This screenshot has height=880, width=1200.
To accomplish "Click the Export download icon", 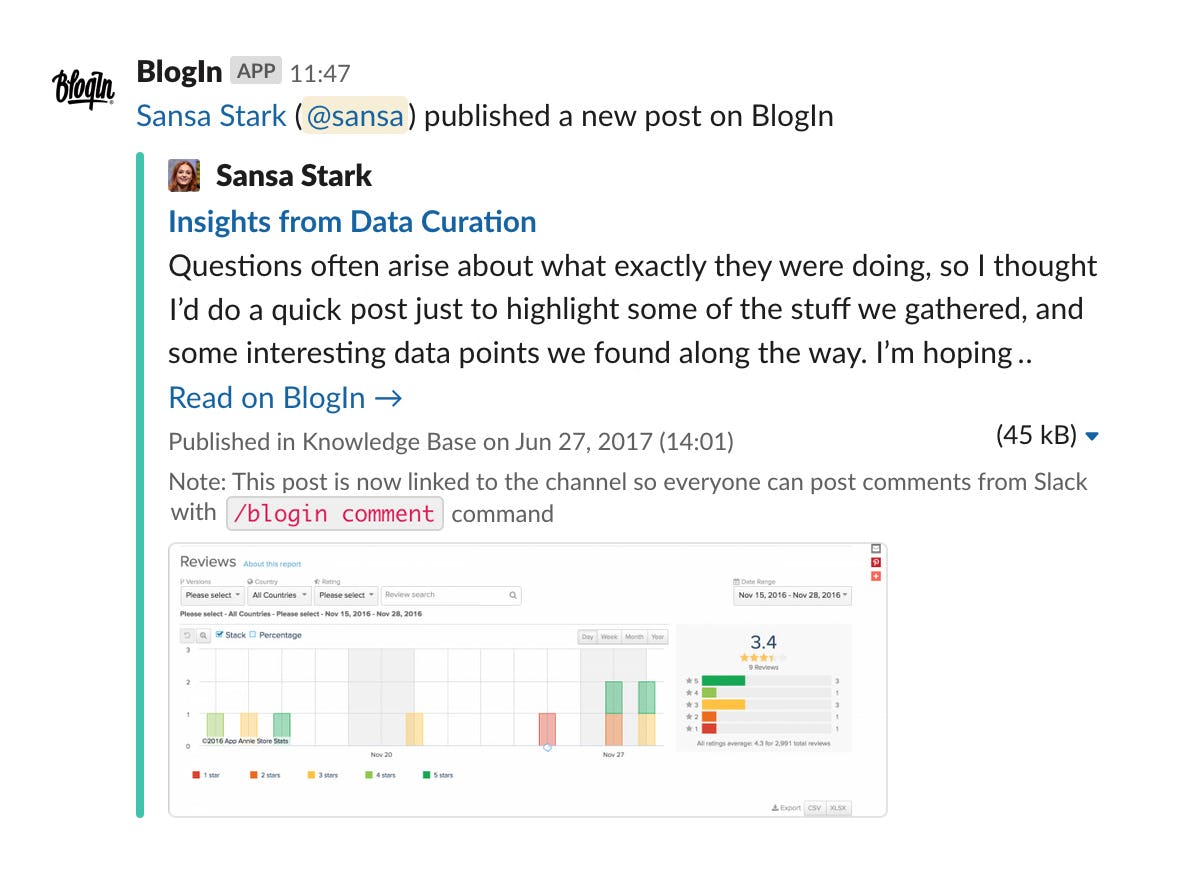I will pos(776,807).
